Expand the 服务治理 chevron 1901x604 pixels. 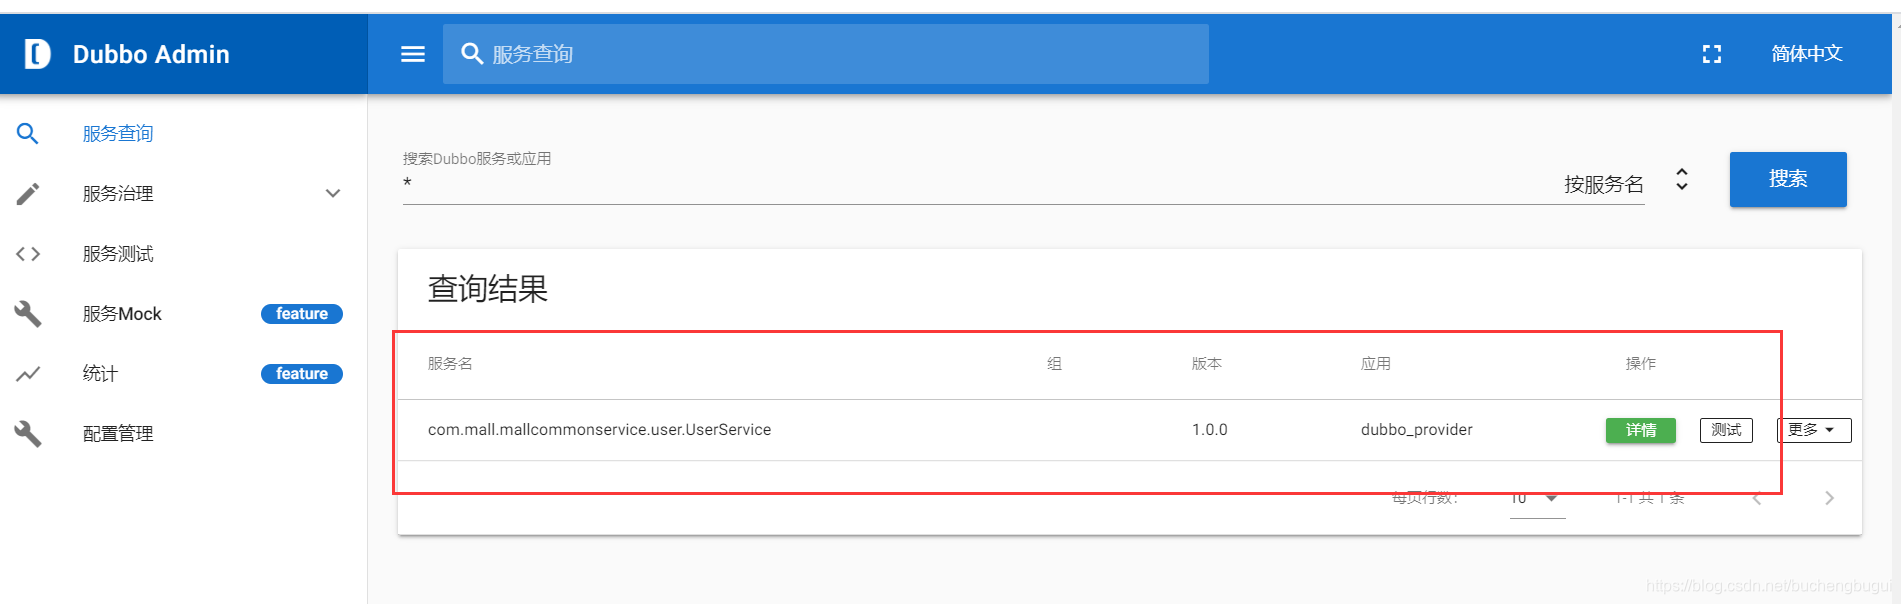coord(333,194)
